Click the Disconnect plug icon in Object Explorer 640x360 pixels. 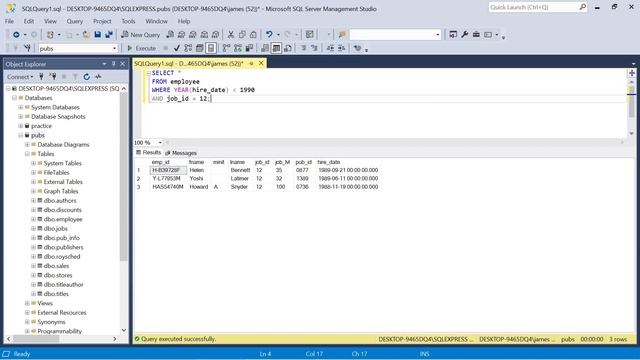click(53, 77)
